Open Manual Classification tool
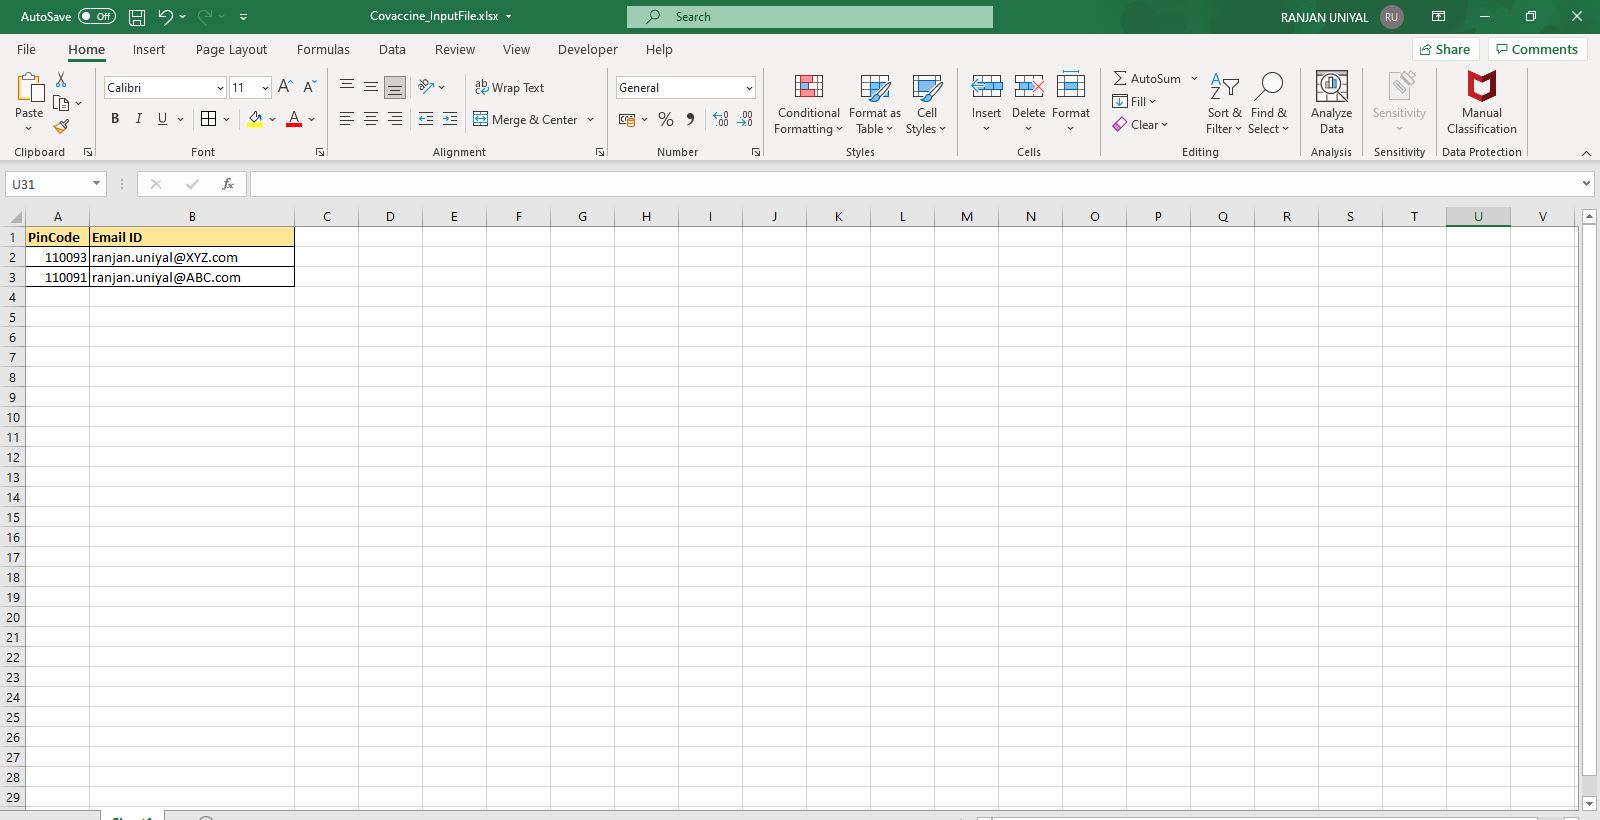Screen dimensions: 1600x820 pyautogui.click(x=1481, y=102)
